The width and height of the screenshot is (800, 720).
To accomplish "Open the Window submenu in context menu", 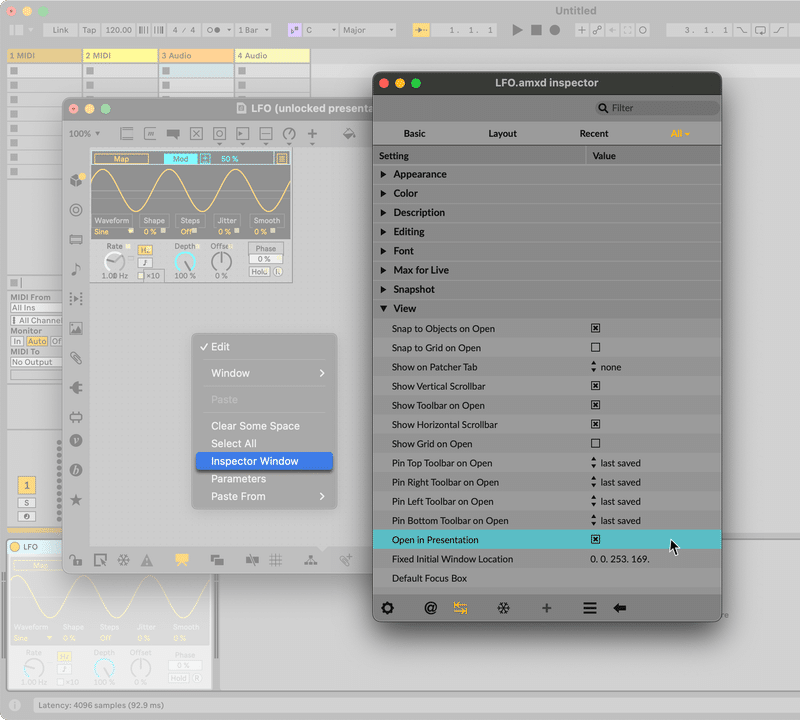I will click(264, 373).
